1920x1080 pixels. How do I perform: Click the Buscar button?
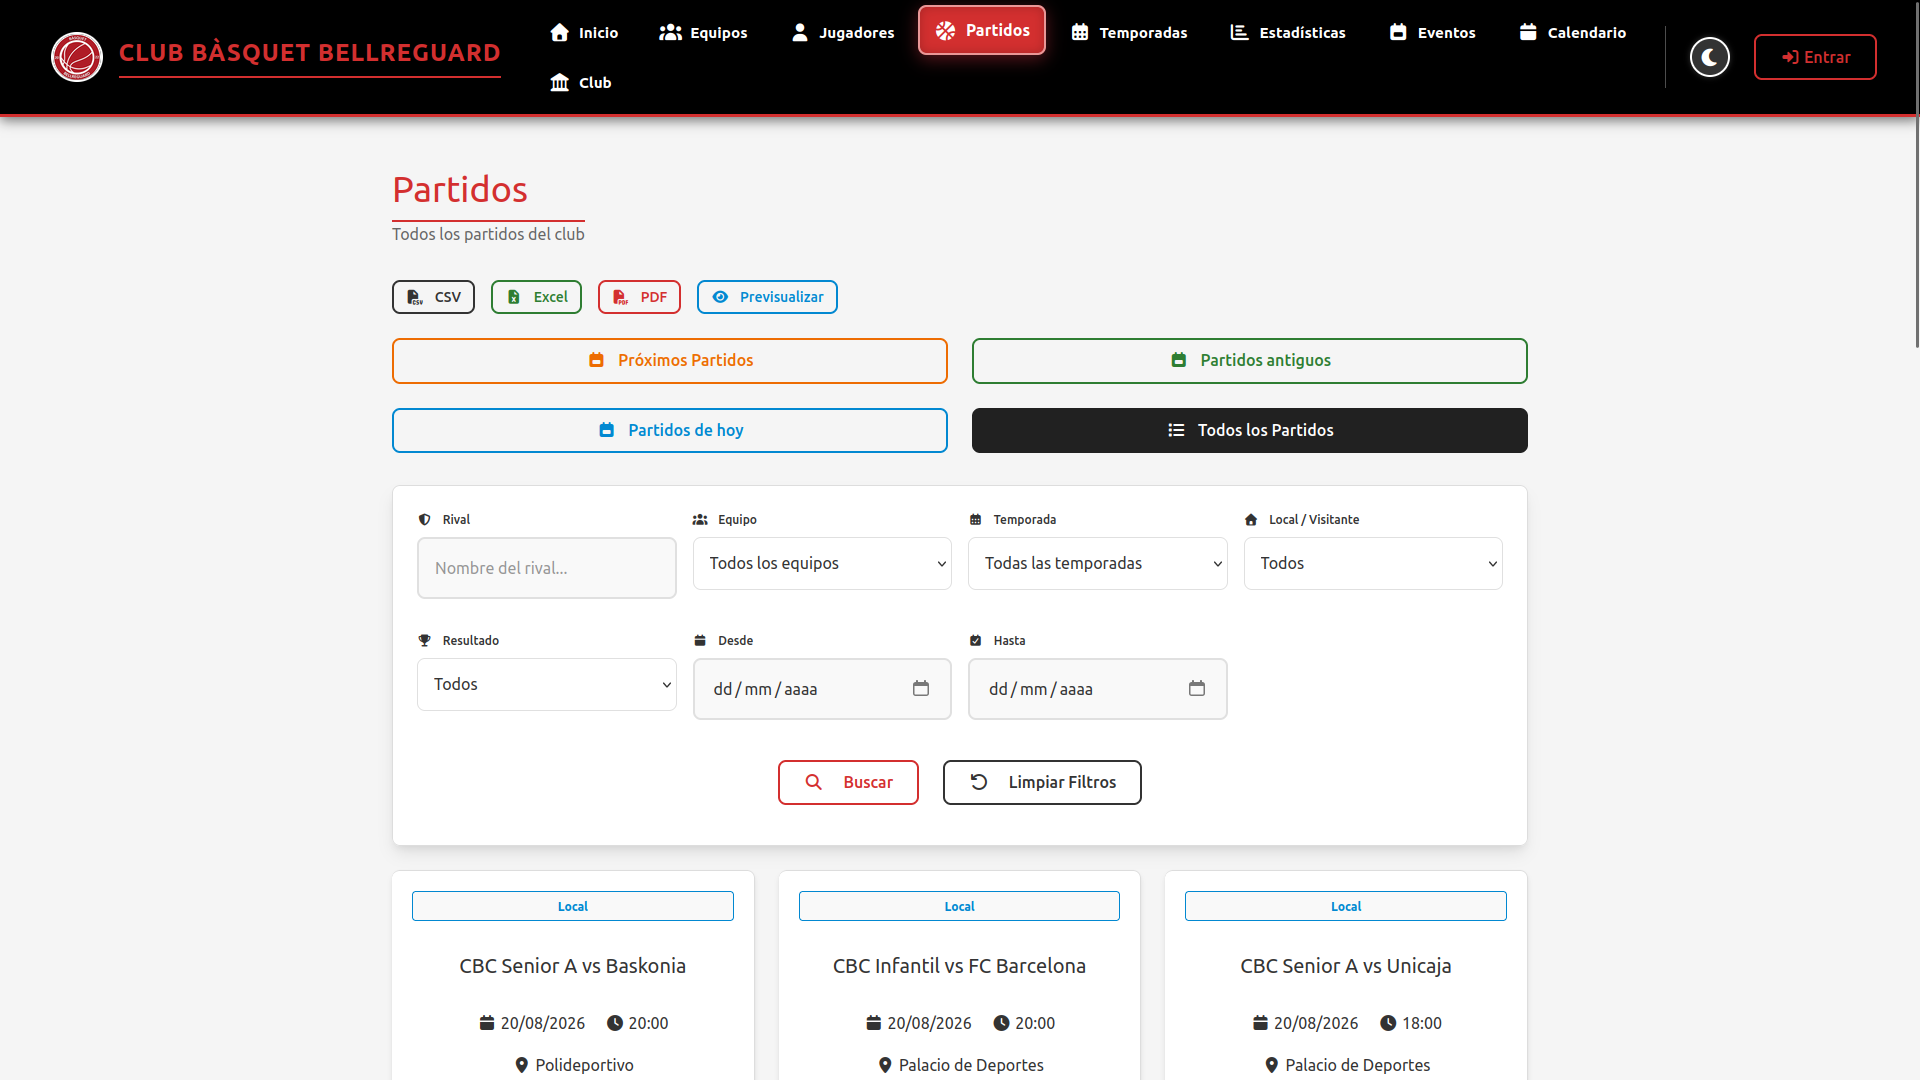pos(848,782)
